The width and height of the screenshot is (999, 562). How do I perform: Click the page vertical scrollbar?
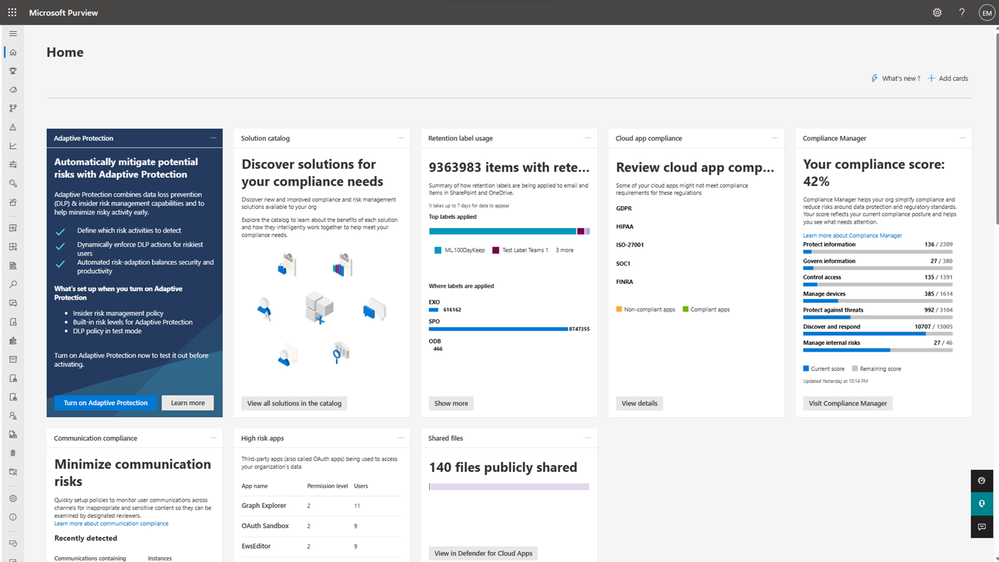996,127
